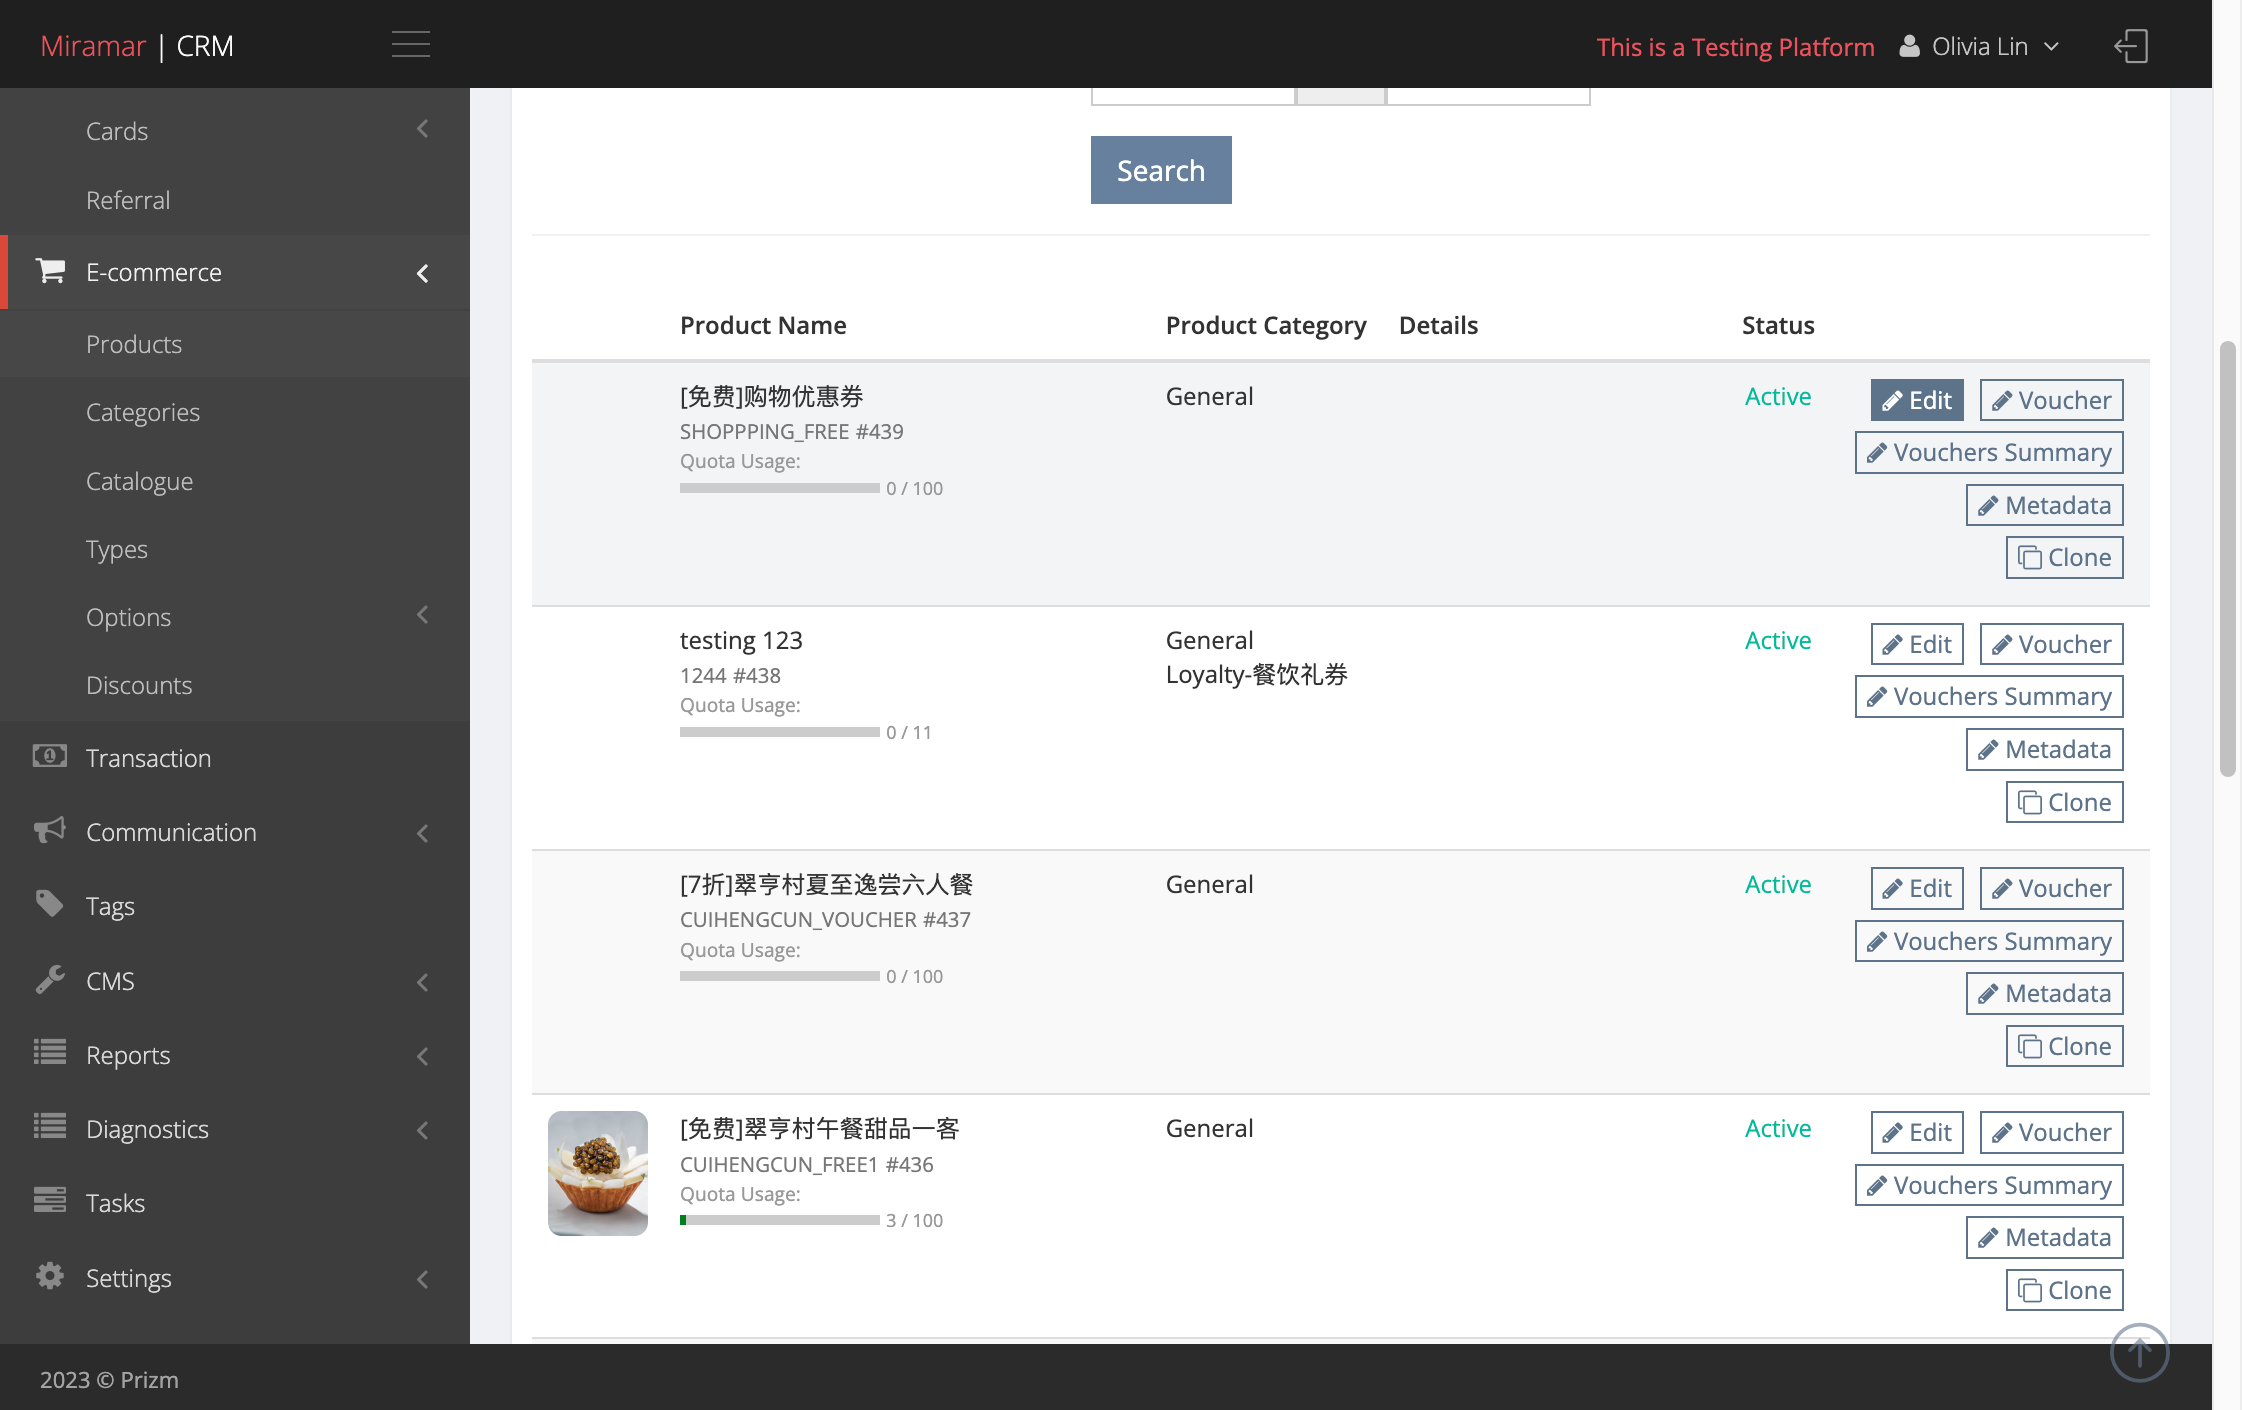
Task: Clone the testing 123 product
Action: [x=2064, y=802]
